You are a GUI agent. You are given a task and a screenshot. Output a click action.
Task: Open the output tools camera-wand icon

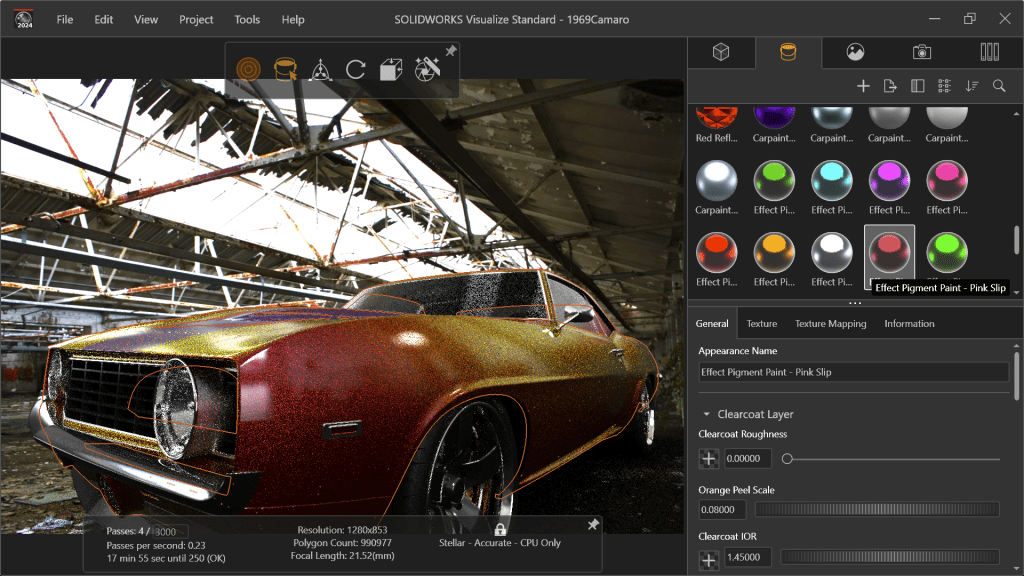click(427, 69)
